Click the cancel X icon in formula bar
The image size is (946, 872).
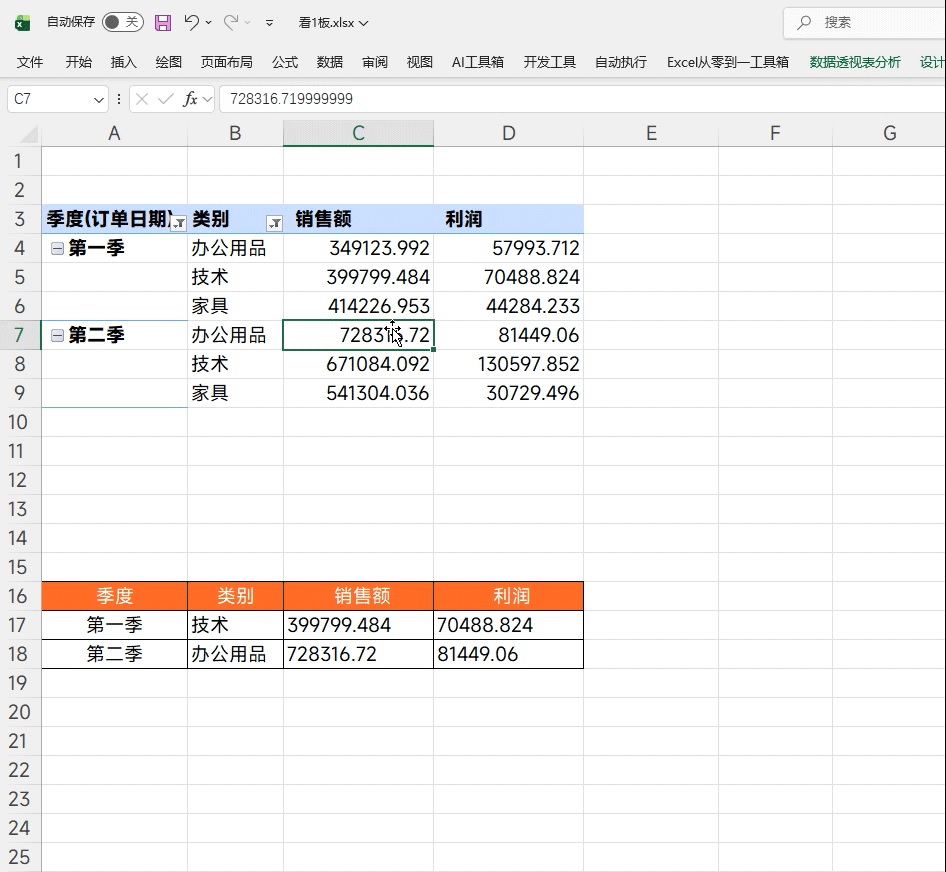tap(142, 99)
